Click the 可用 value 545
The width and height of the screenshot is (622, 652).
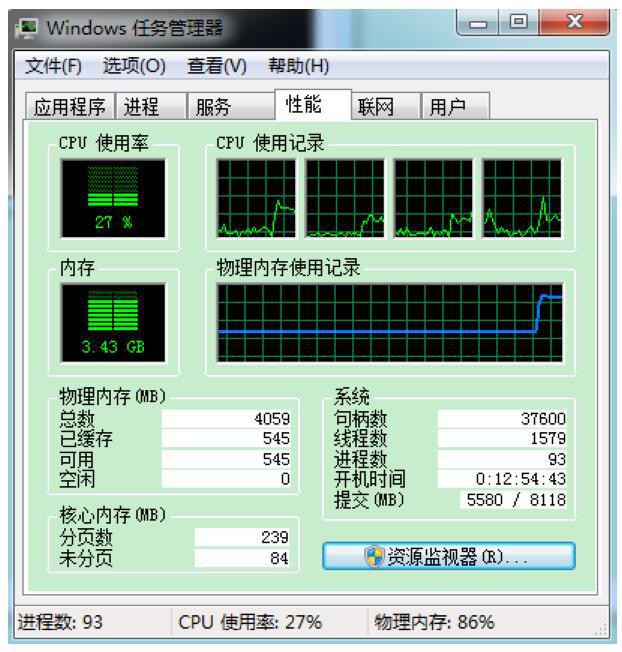tap(226, 459)
